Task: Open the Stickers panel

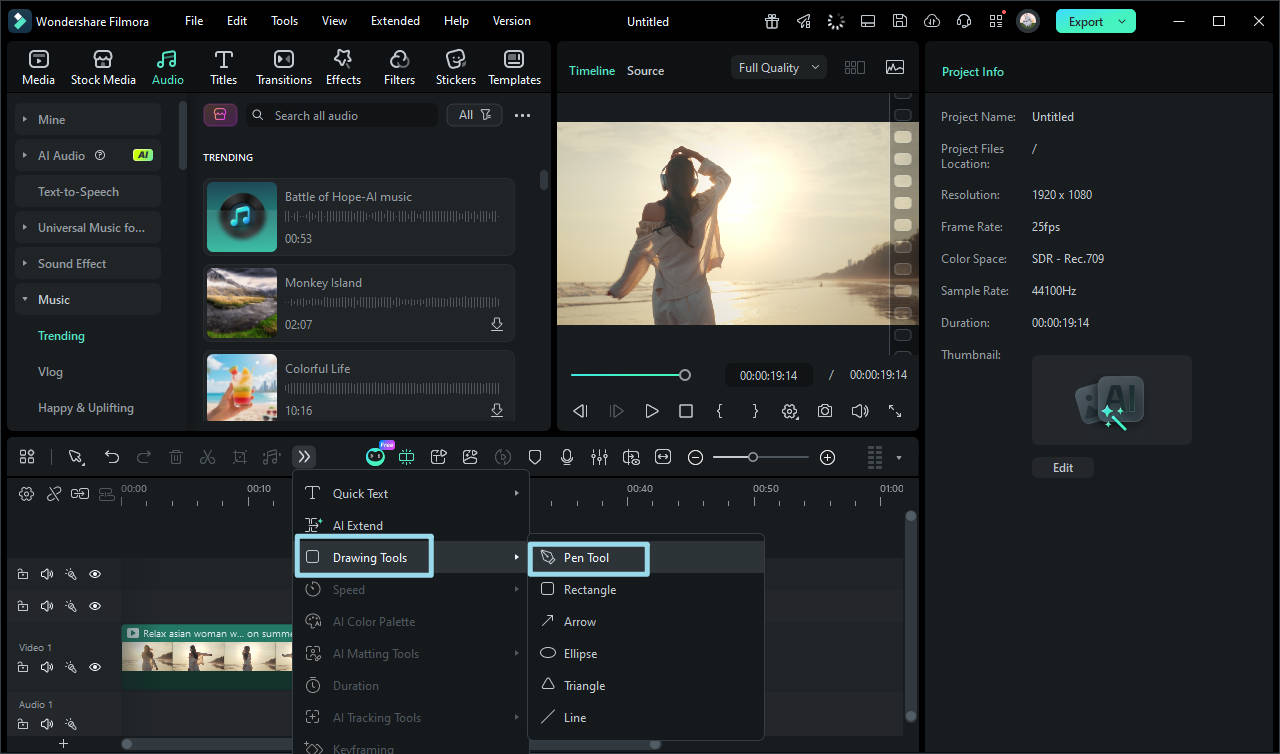Action: tap(455, 67)
